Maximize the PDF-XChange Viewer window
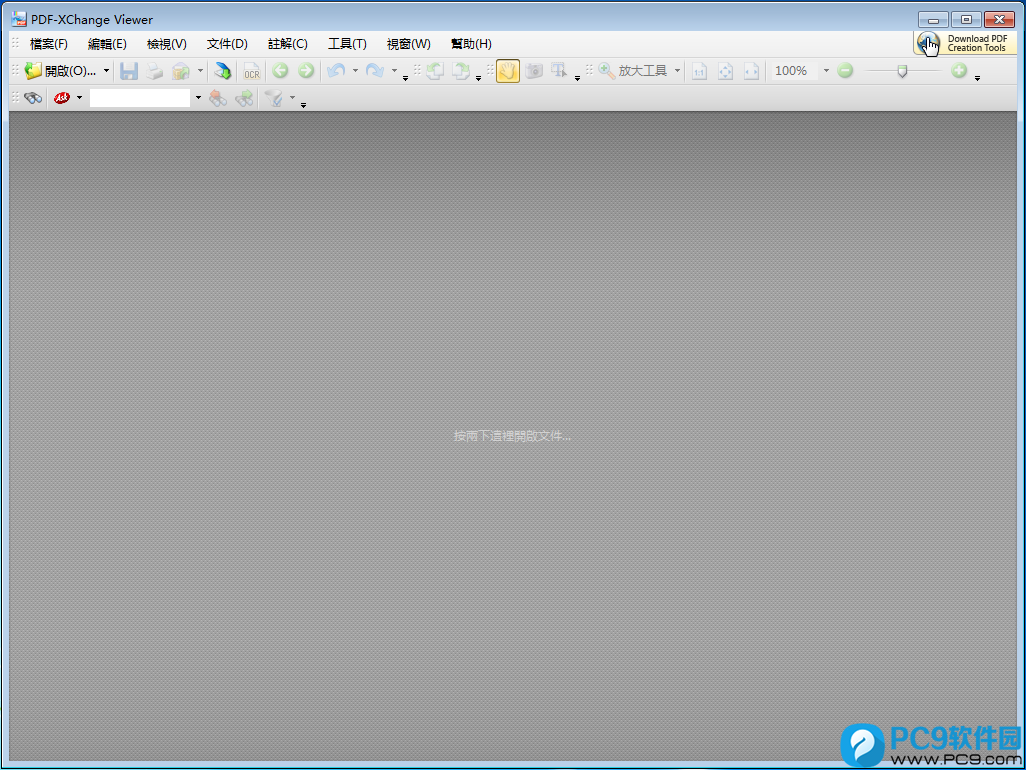1026x770 pixels. coord(966,20)
